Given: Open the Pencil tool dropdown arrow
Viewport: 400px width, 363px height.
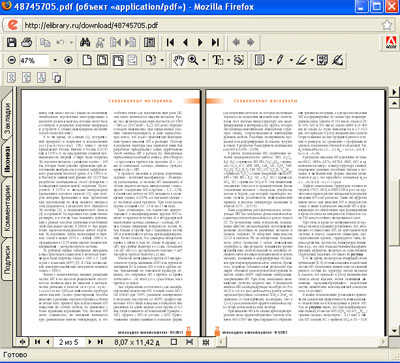Looking at the screenshot, I should [291, 61].
